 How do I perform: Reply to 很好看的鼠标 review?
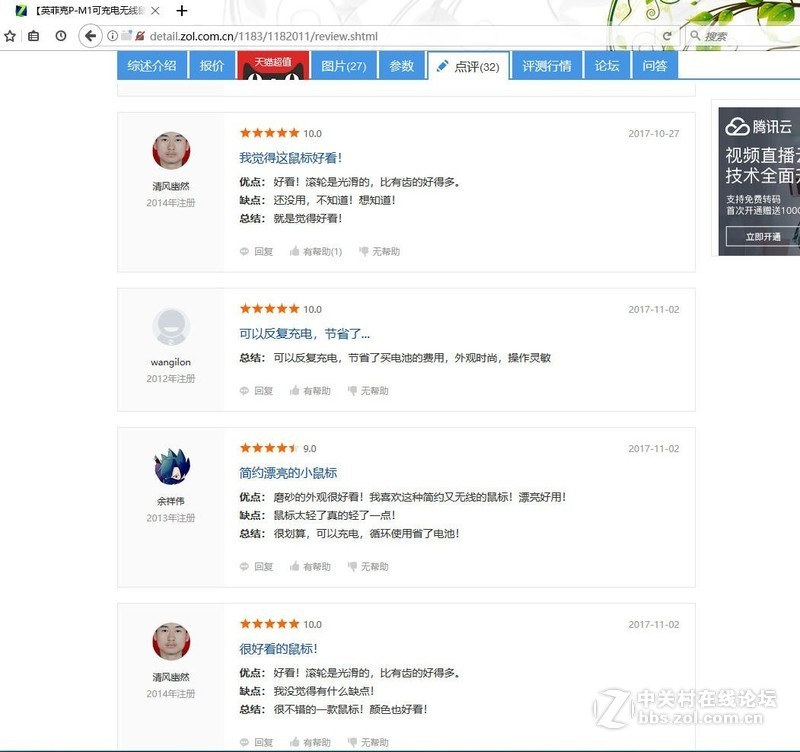pyautogui.click(x=257, y=742)
